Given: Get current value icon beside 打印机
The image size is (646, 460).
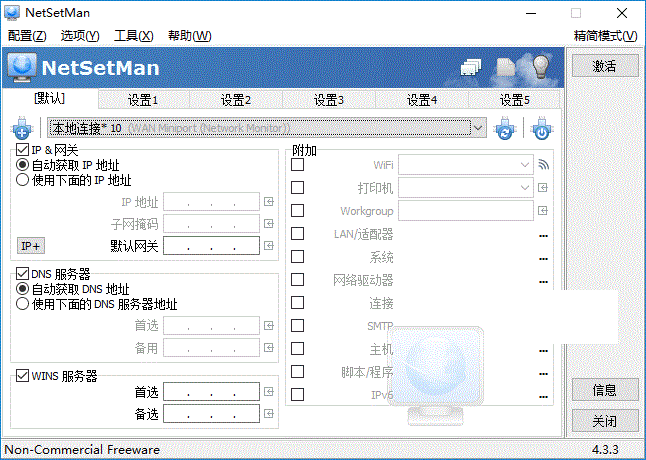Looking at the screenshot, I should click(x=543, y=188).
